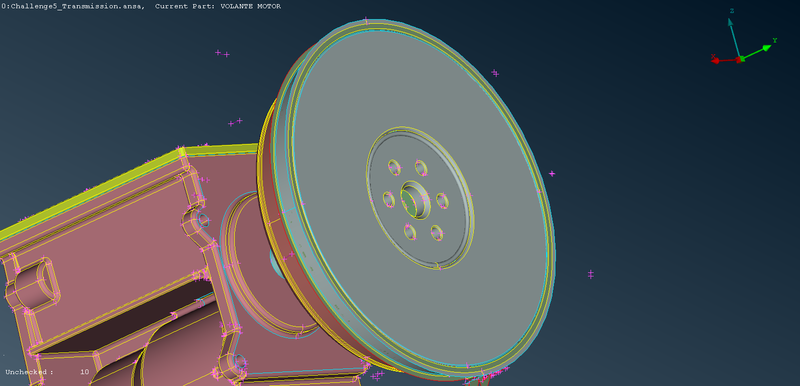Select the green center bore of the flywheel
Image resolution: width=800 pixels, height=386 pixels.
coord(409,202)
